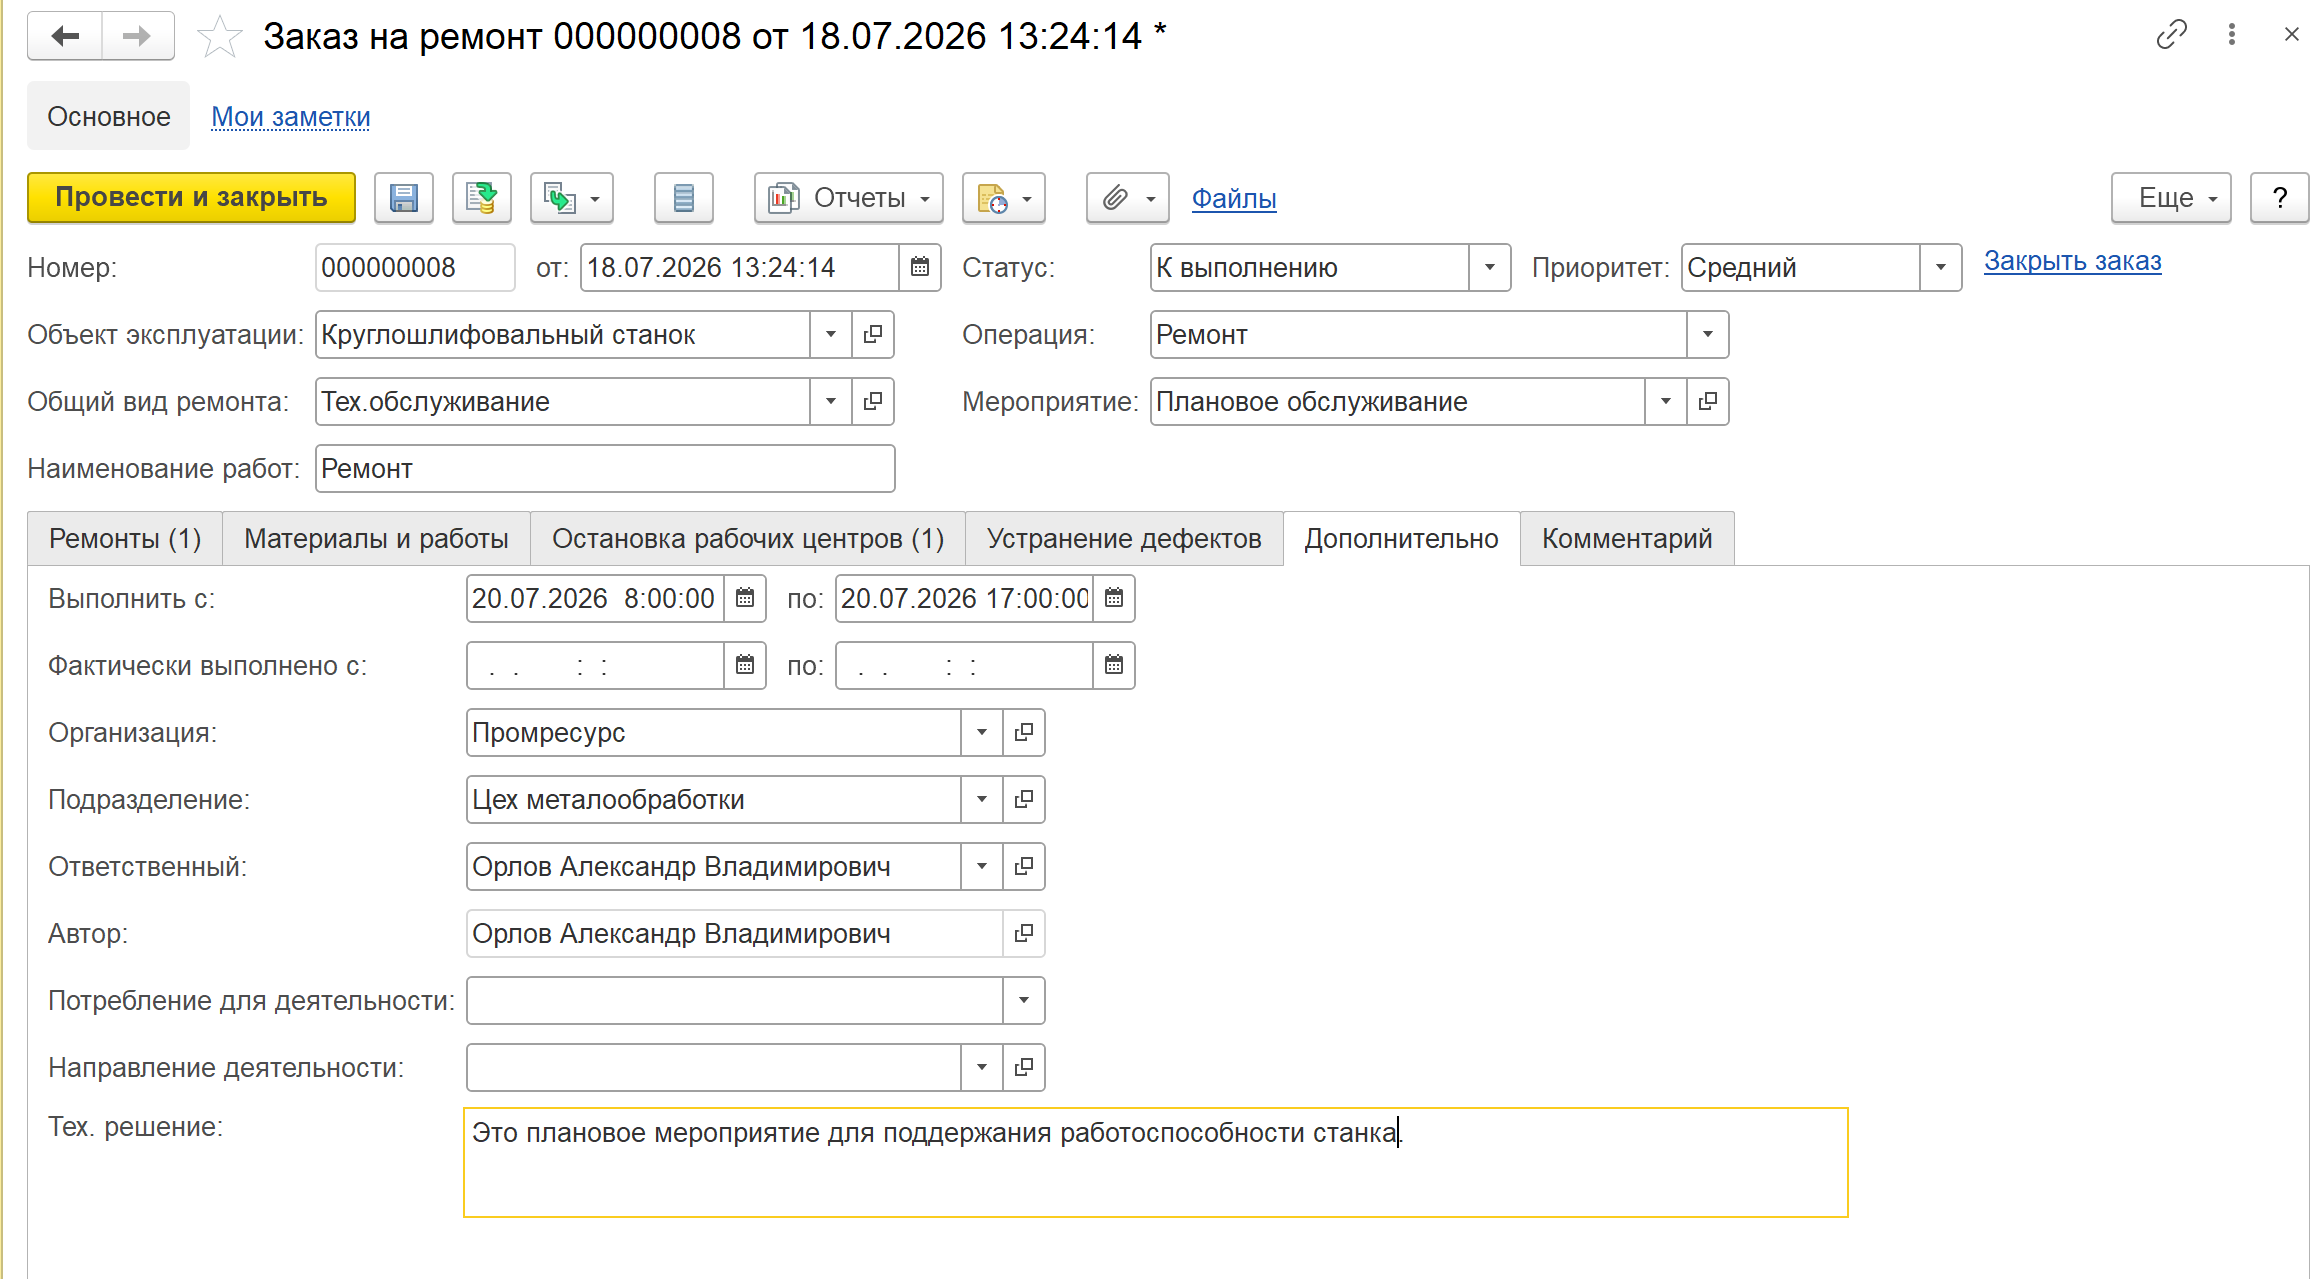Image resolution: width=2310 pixels, height=1279 pixels.
Task: Expand the Операция dropdown
Action: pos(1707,335)
